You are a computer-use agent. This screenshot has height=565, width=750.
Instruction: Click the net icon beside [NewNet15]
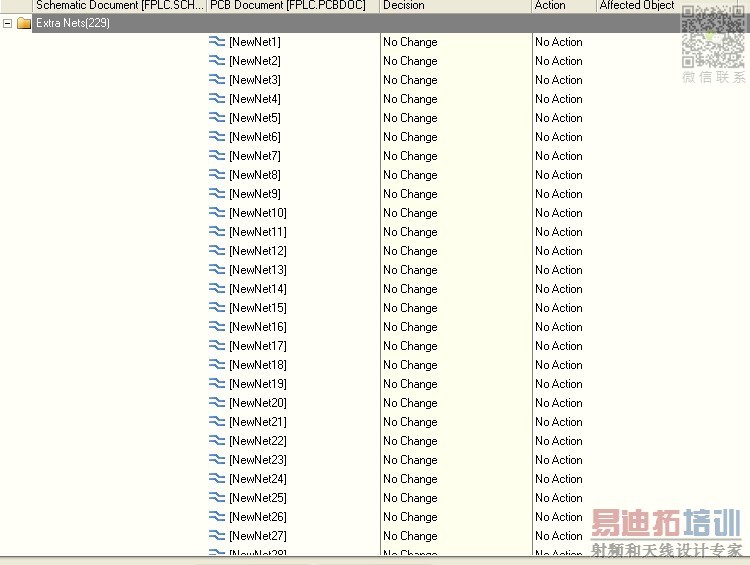(217, 308)
